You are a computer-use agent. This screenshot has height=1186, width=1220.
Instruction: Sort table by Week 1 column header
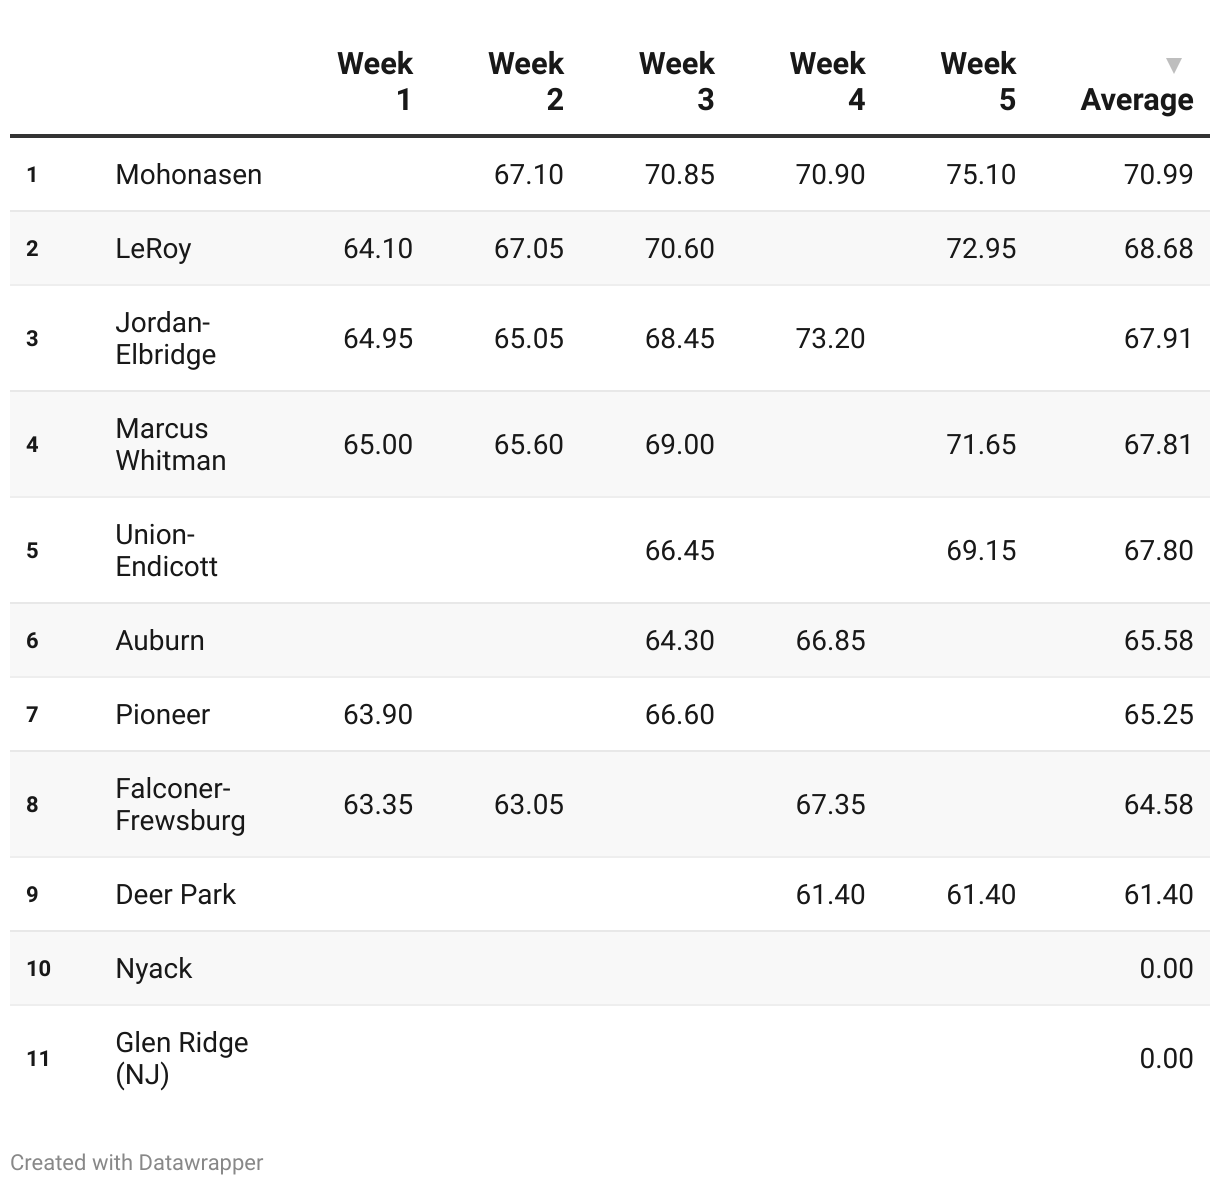coord(375,81)
